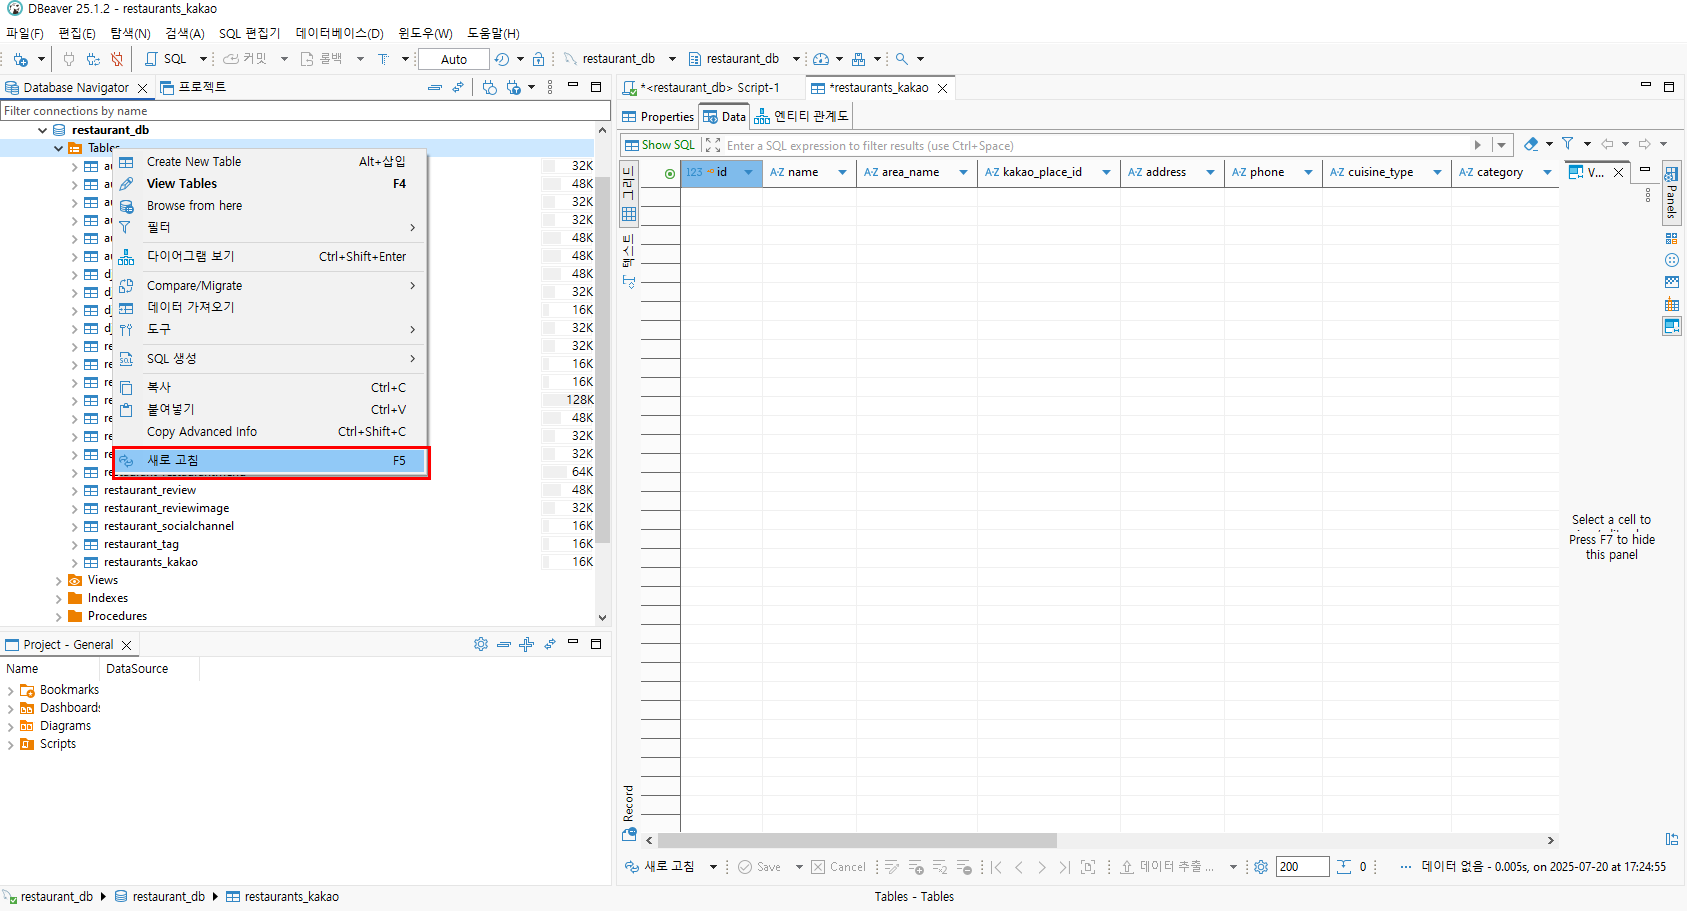1687x911 pixels.
Task: Select View Tables in context menu
Action: 270,183
